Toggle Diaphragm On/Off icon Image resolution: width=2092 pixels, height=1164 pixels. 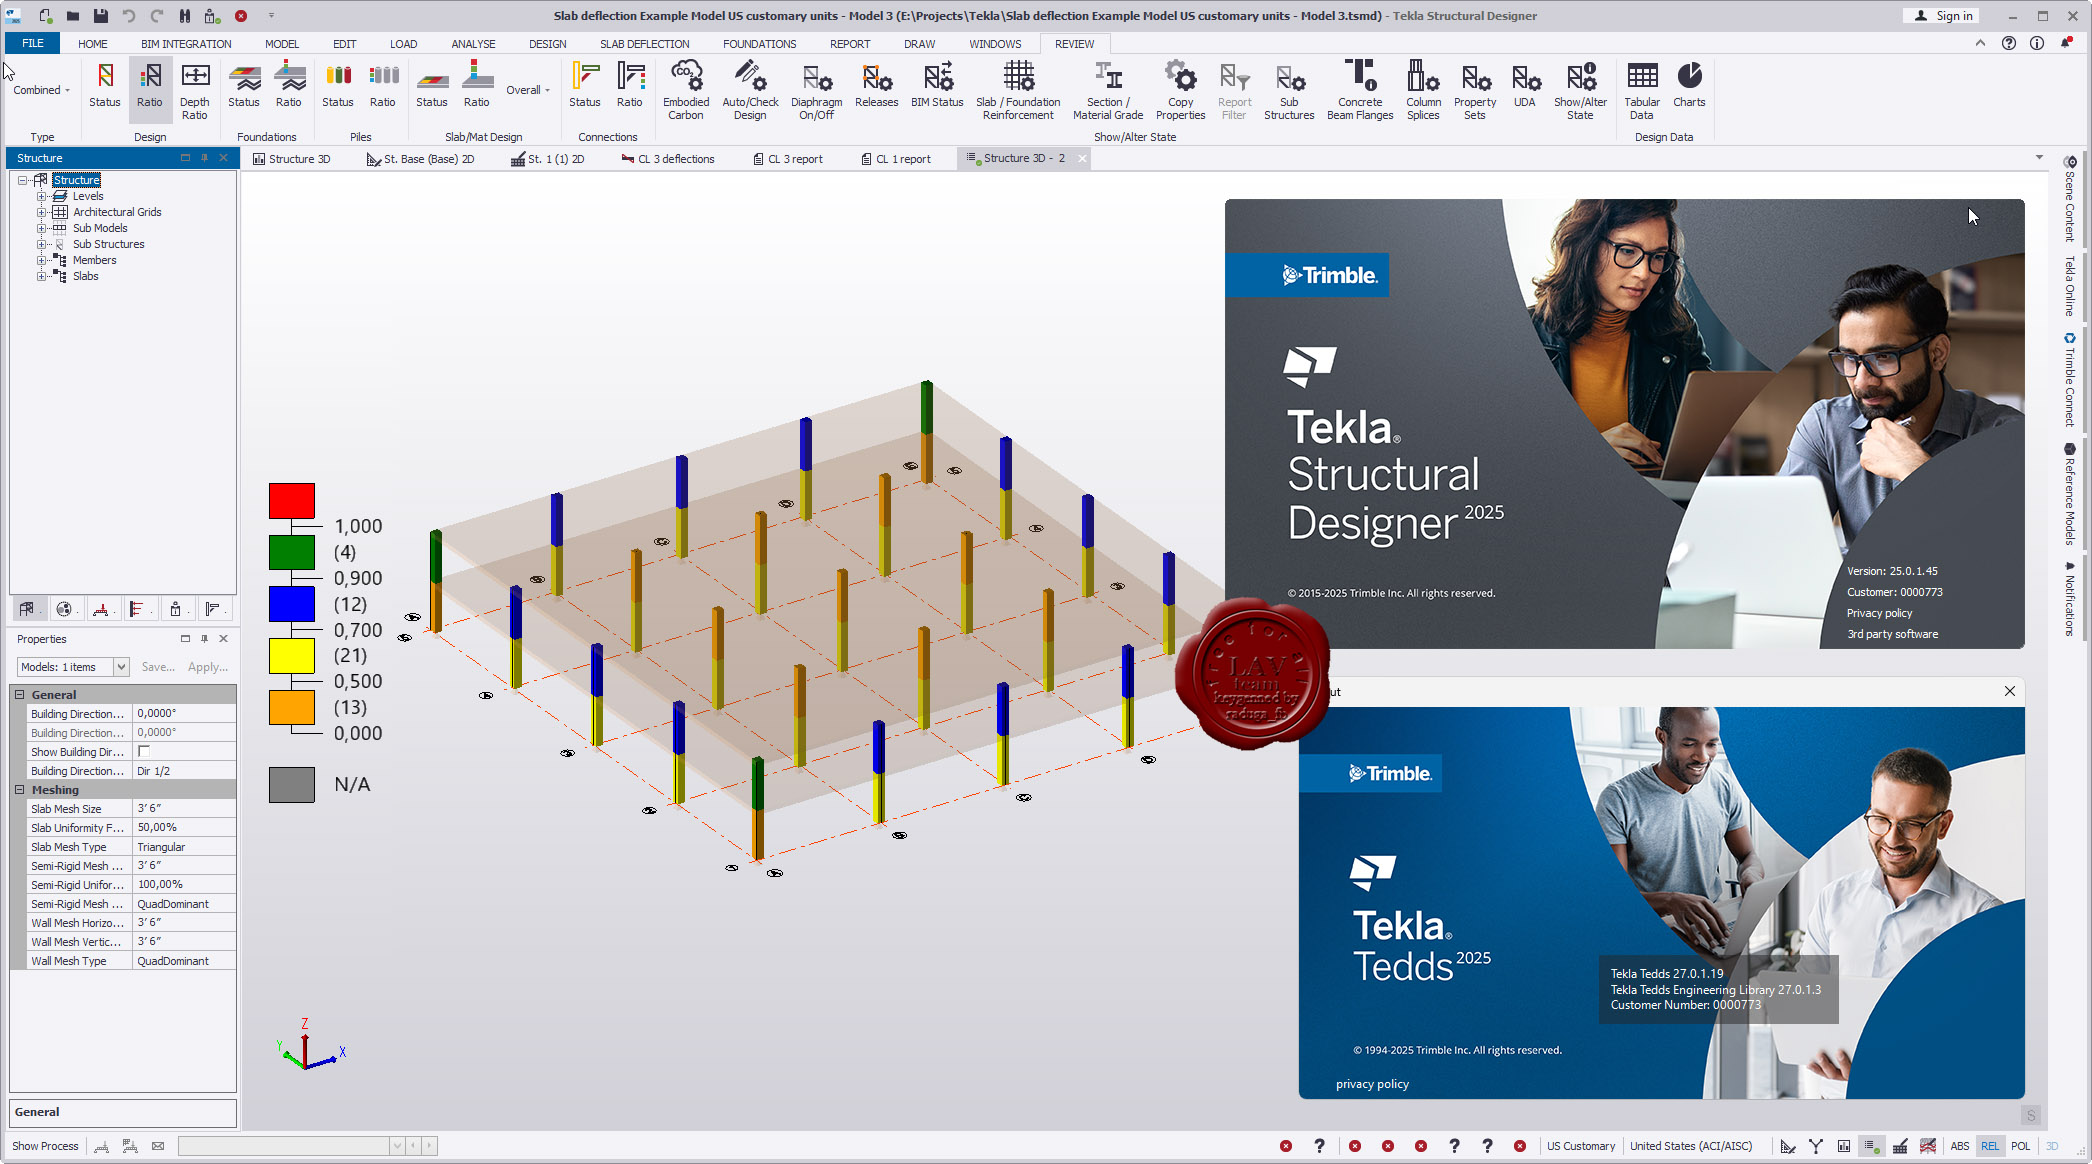[x=816, y=90]
